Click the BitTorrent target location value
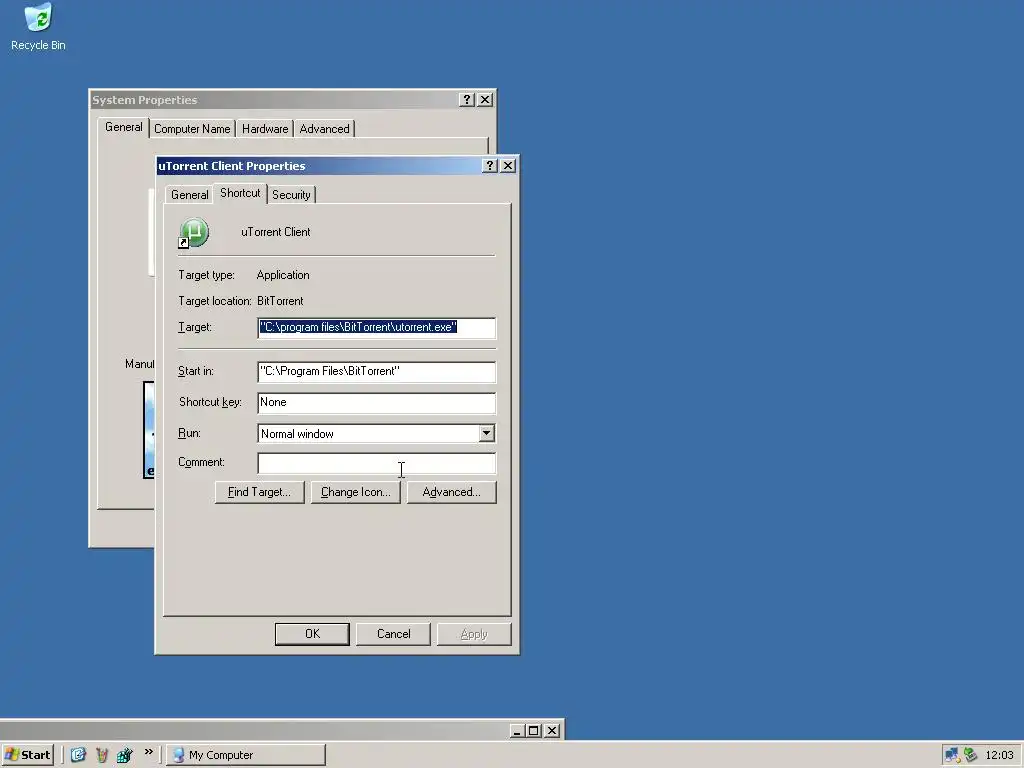Image resolution: width=1024 pixels, height=768 pixels. coord(280,301)
